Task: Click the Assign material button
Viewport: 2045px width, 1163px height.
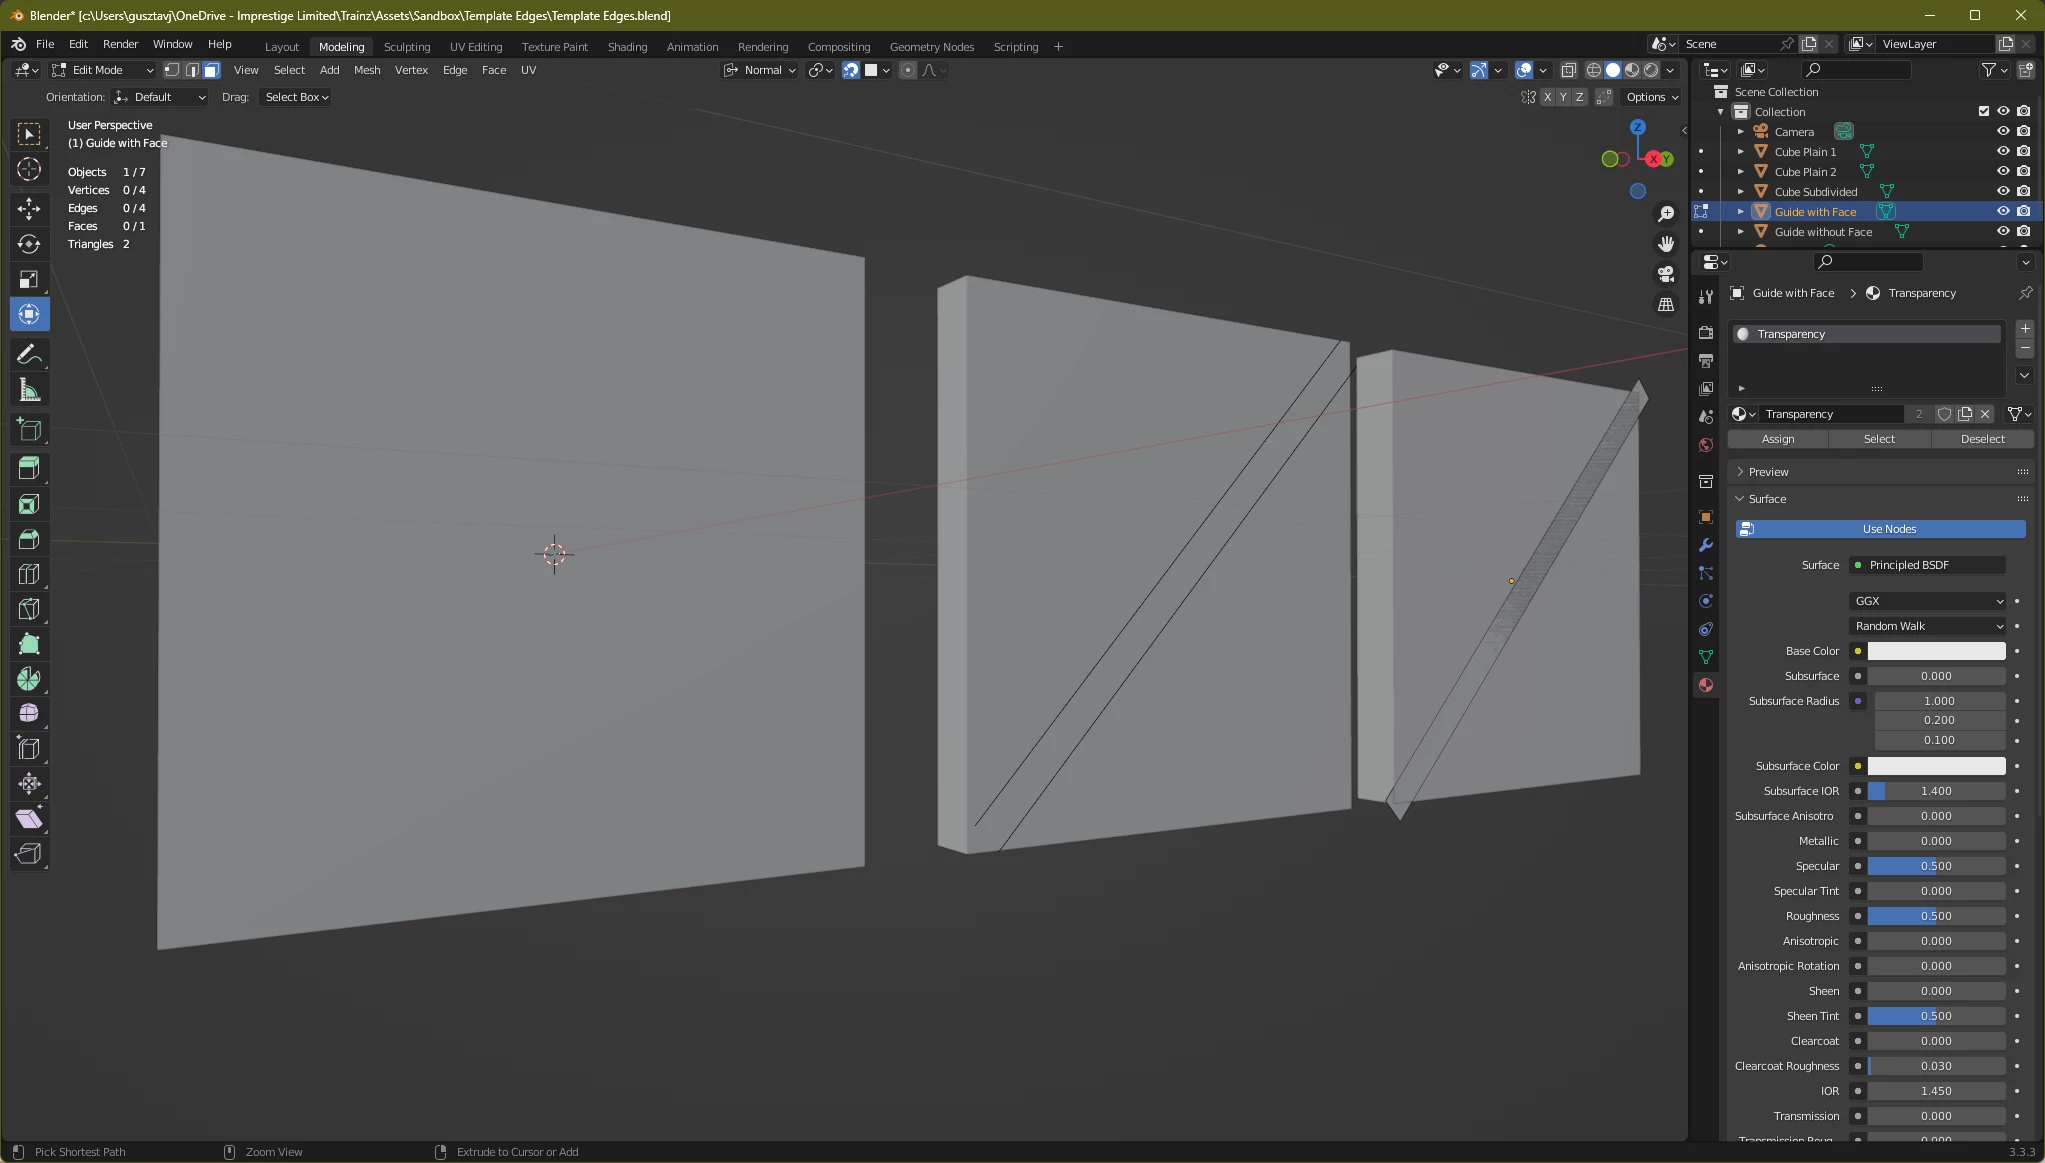Action: [1777, 439]
